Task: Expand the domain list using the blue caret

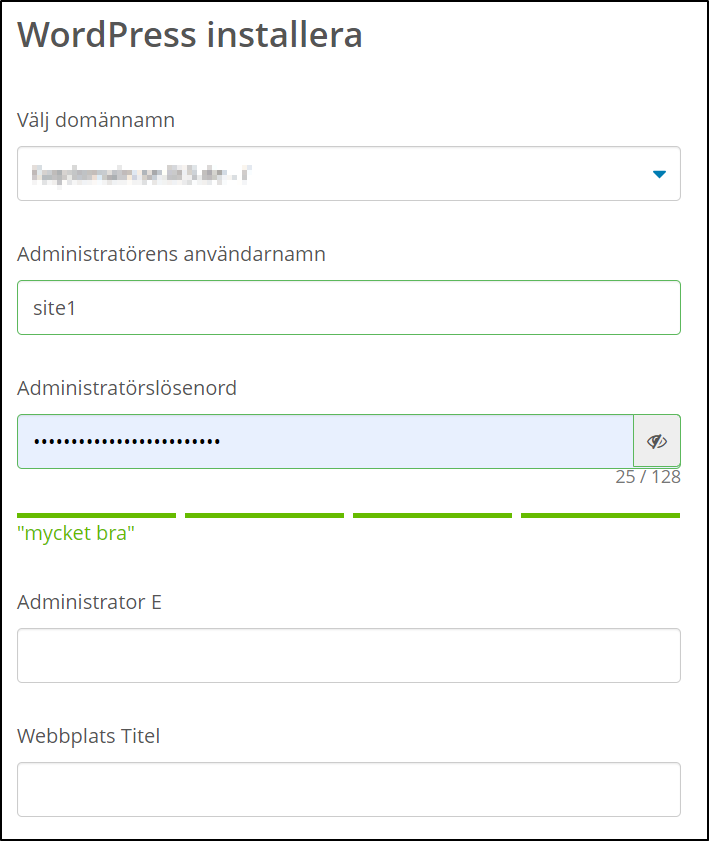Action: [658, 174]
